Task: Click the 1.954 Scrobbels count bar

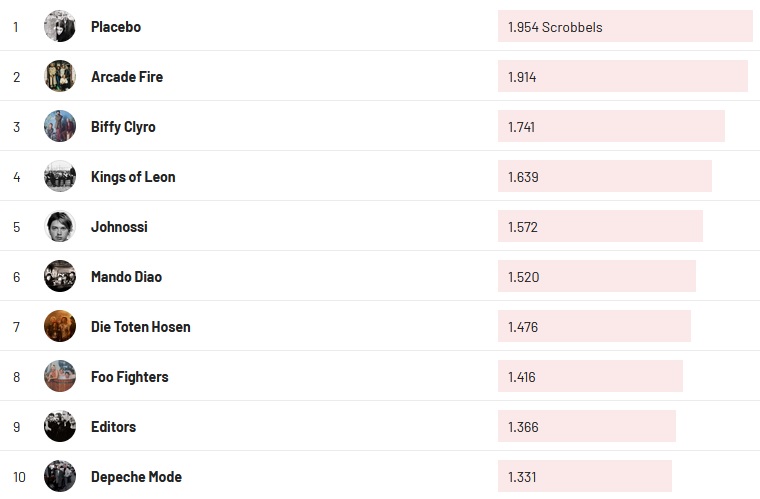Action: (625, 27)
